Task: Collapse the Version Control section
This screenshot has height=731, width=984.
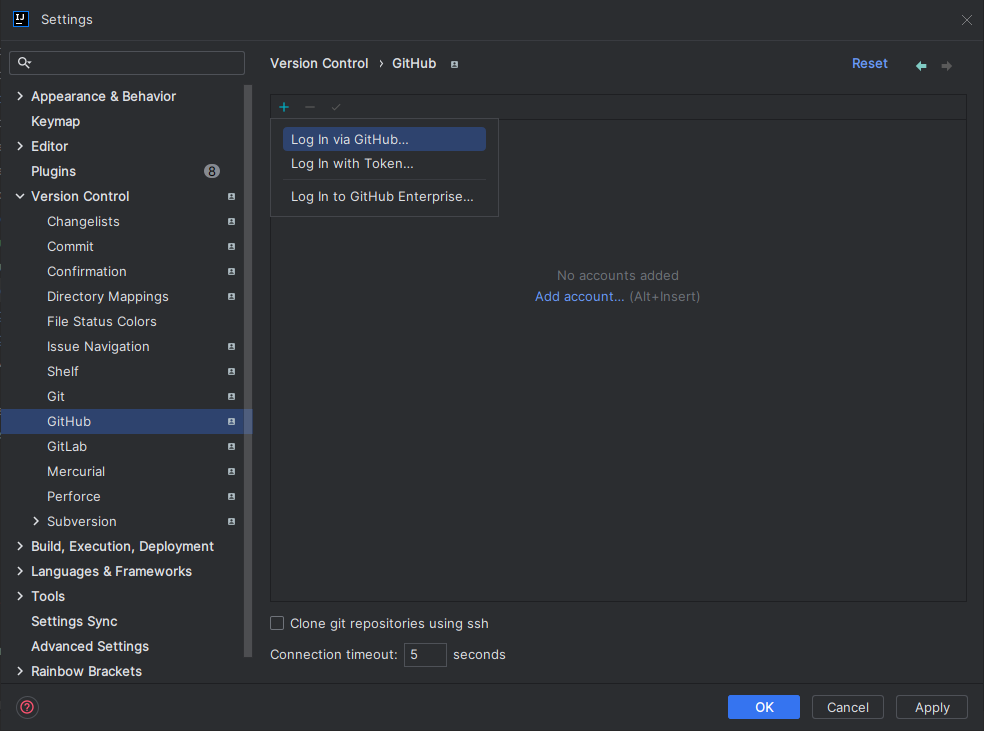Action: [20, 196]
